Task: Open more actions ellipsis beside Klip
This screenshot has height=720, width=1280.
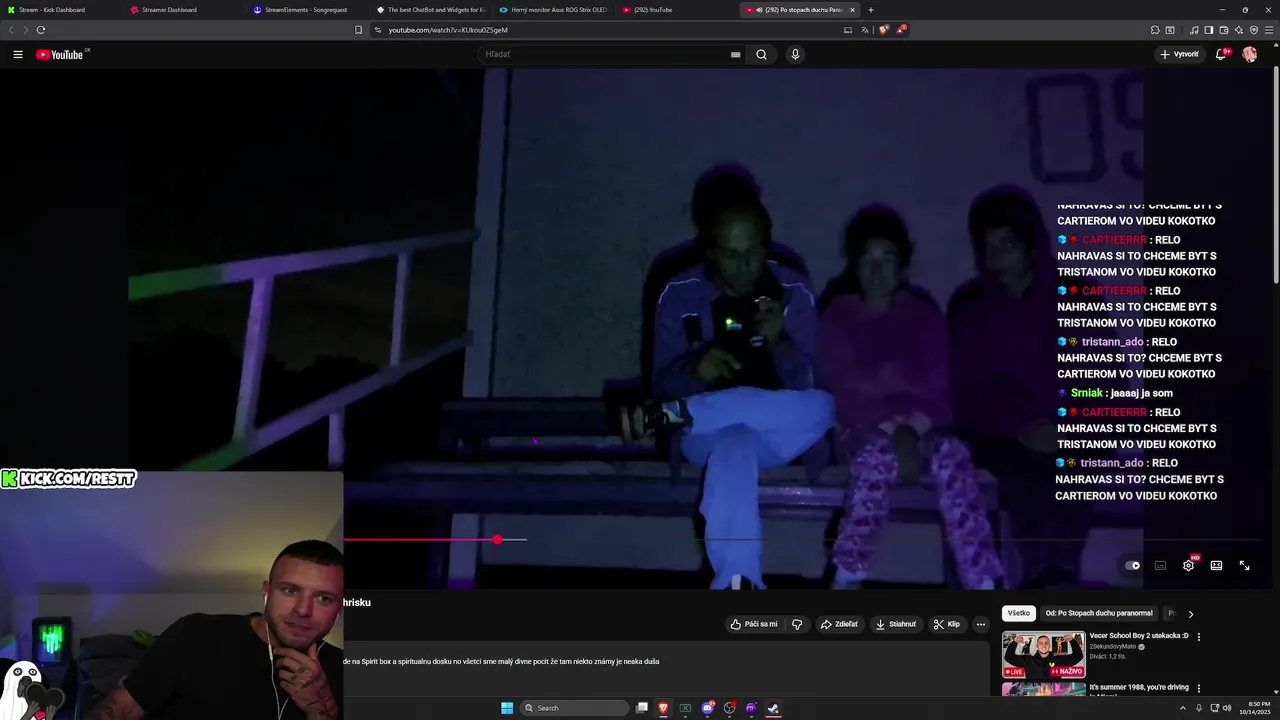Action: point(981,624)
